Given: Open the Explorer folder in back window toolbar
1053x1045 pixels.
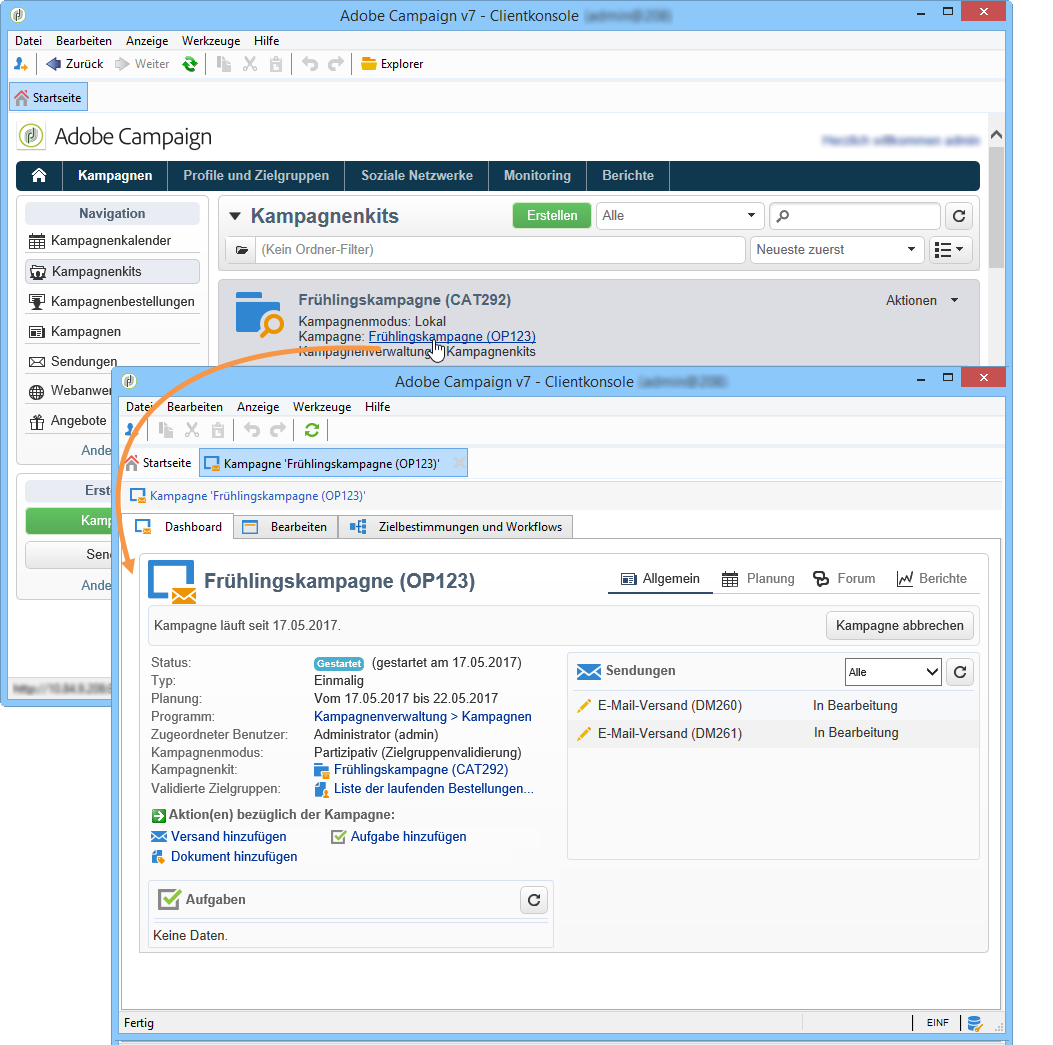Looking at the screenshot, I should tap(392, 64).
